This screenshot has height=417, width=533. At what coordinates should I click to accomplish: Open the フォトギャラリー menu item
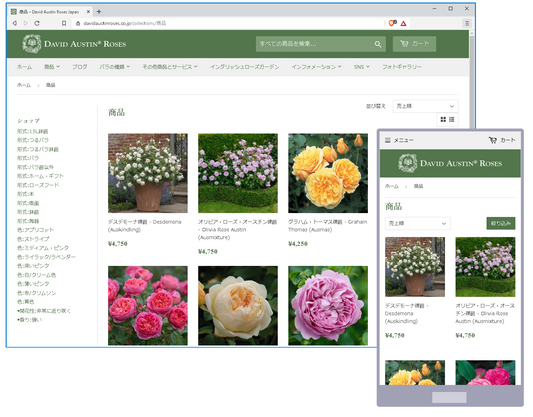(x=402, y=67)
